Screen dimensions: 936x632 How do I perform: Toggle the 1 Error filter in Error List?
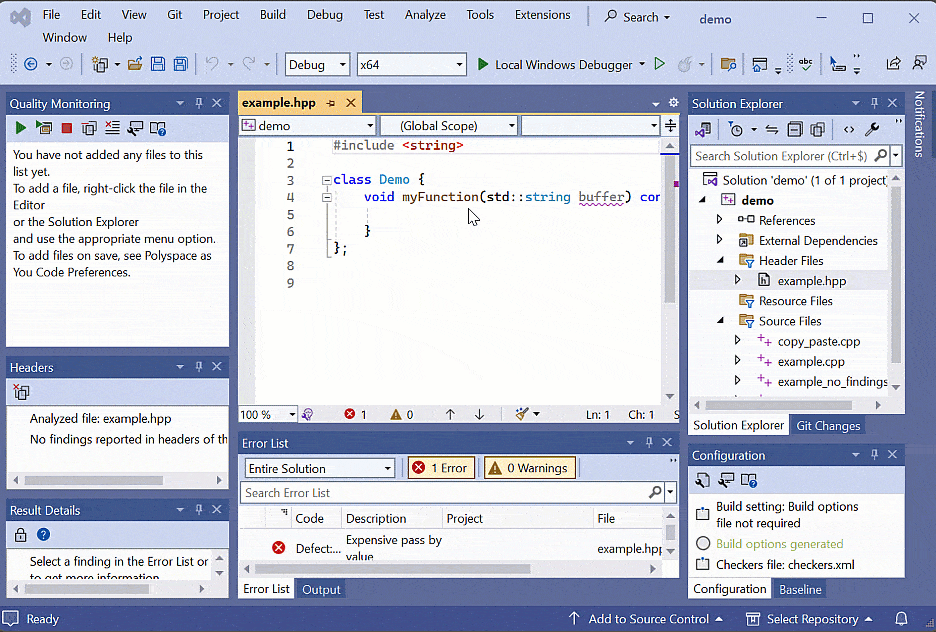coord(441,467)
